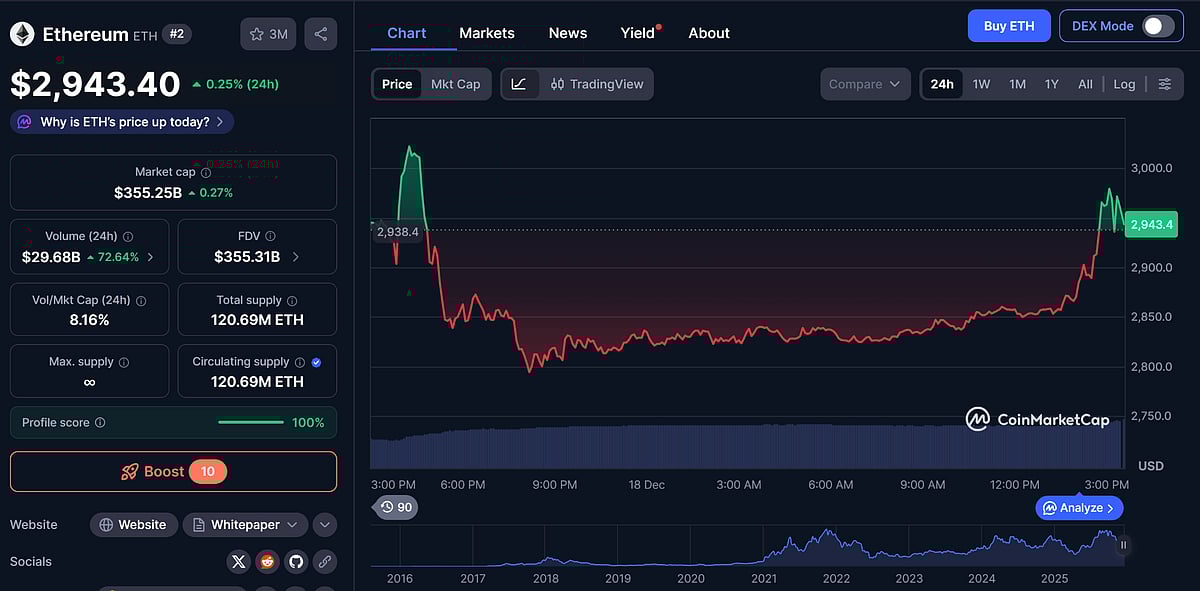Select the line chart style icon
The height and width of the screenshot is (591, 1200).
coord(519,84)
